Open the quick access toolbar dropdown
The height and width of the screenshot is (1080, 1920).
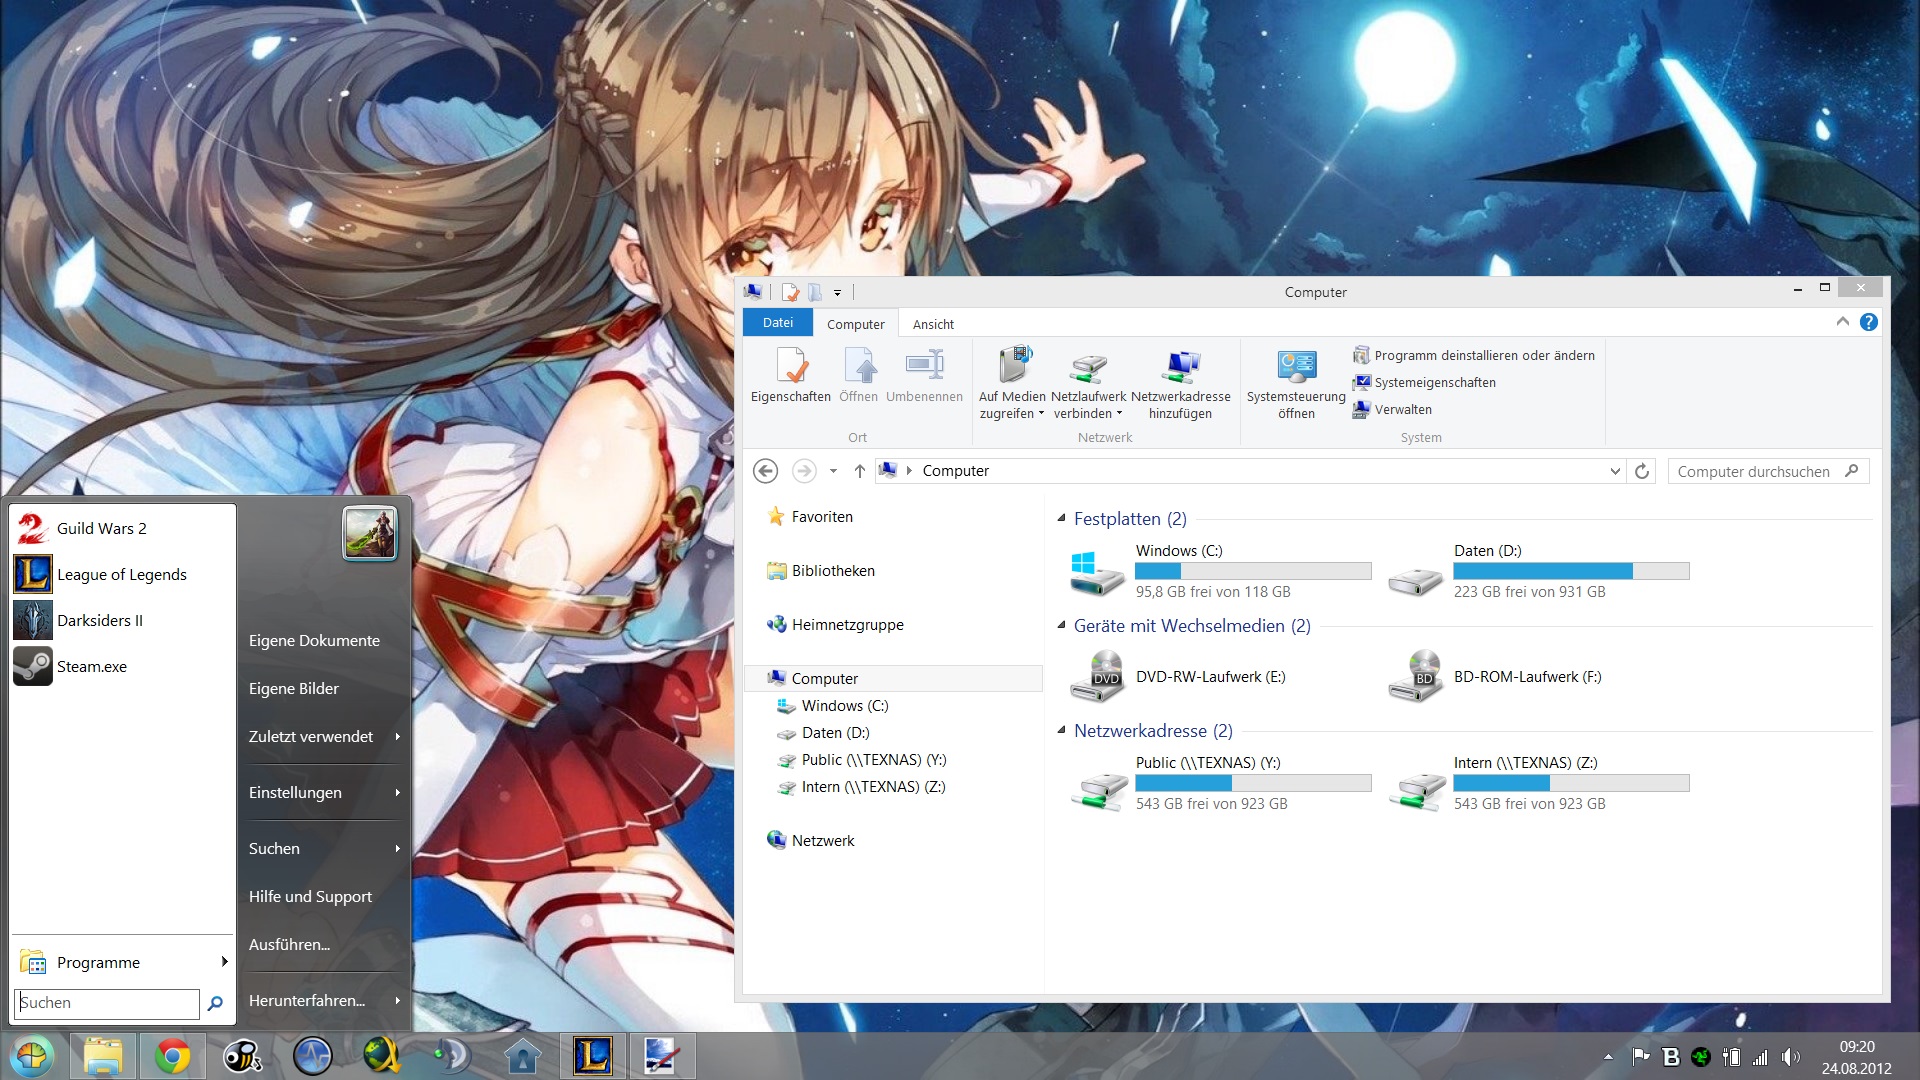click(x=838, y=293)
